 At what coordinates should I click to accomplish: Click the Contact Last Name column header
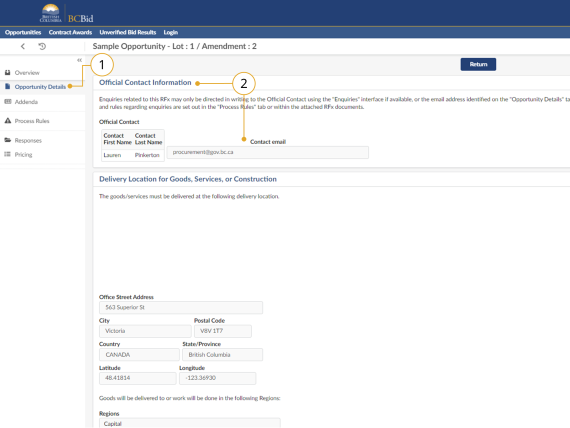point(148,139)
